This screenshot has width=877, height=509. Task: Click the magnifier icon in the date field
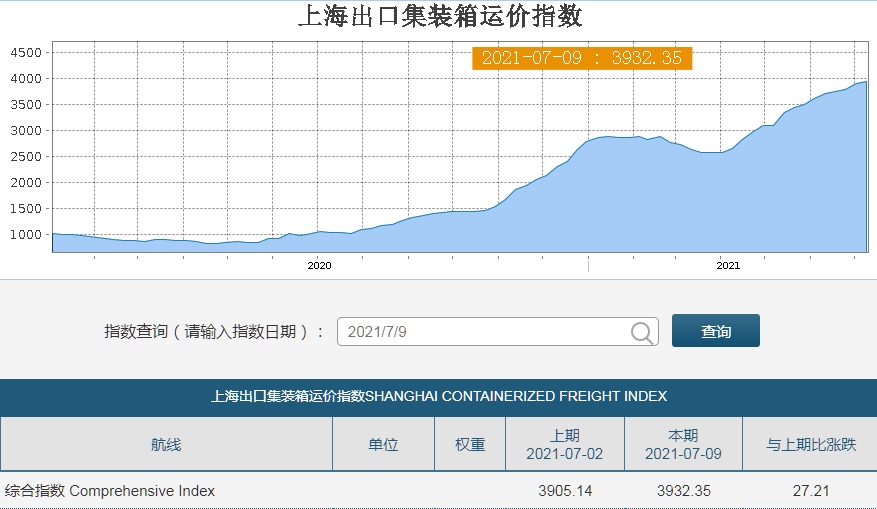[641, 332]
